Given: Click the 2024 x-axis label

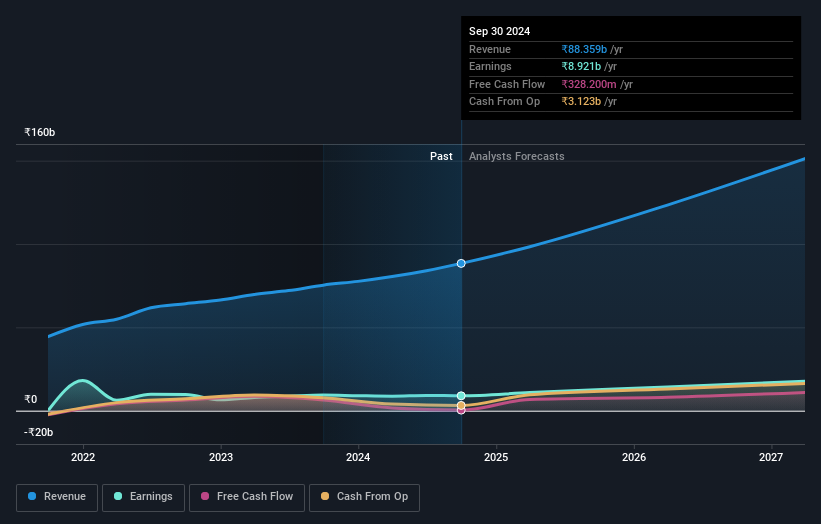Looking at the screenshot, I should coord(358,457).
